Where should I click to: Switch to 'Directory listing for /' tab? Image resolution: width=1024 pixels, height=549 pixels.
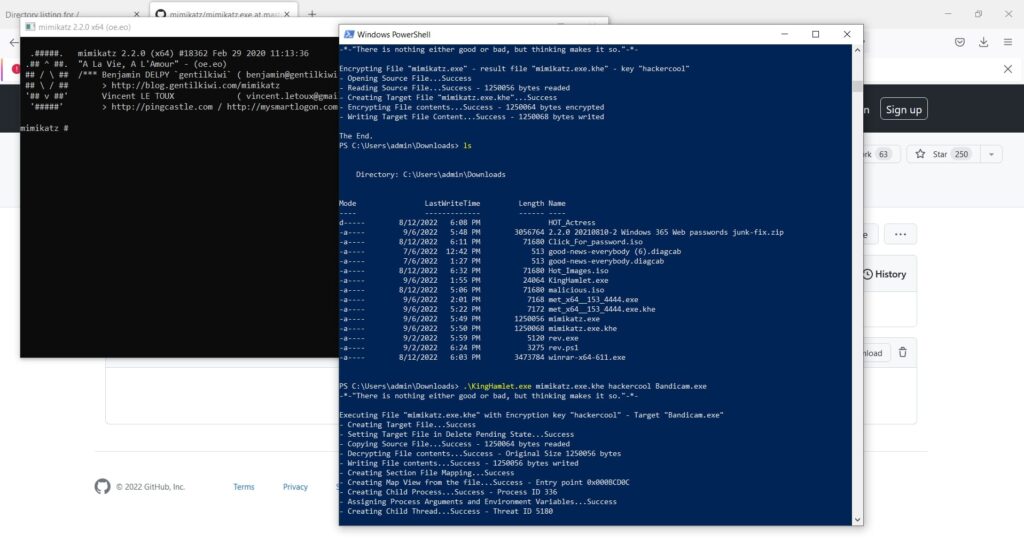click(42, 14)
